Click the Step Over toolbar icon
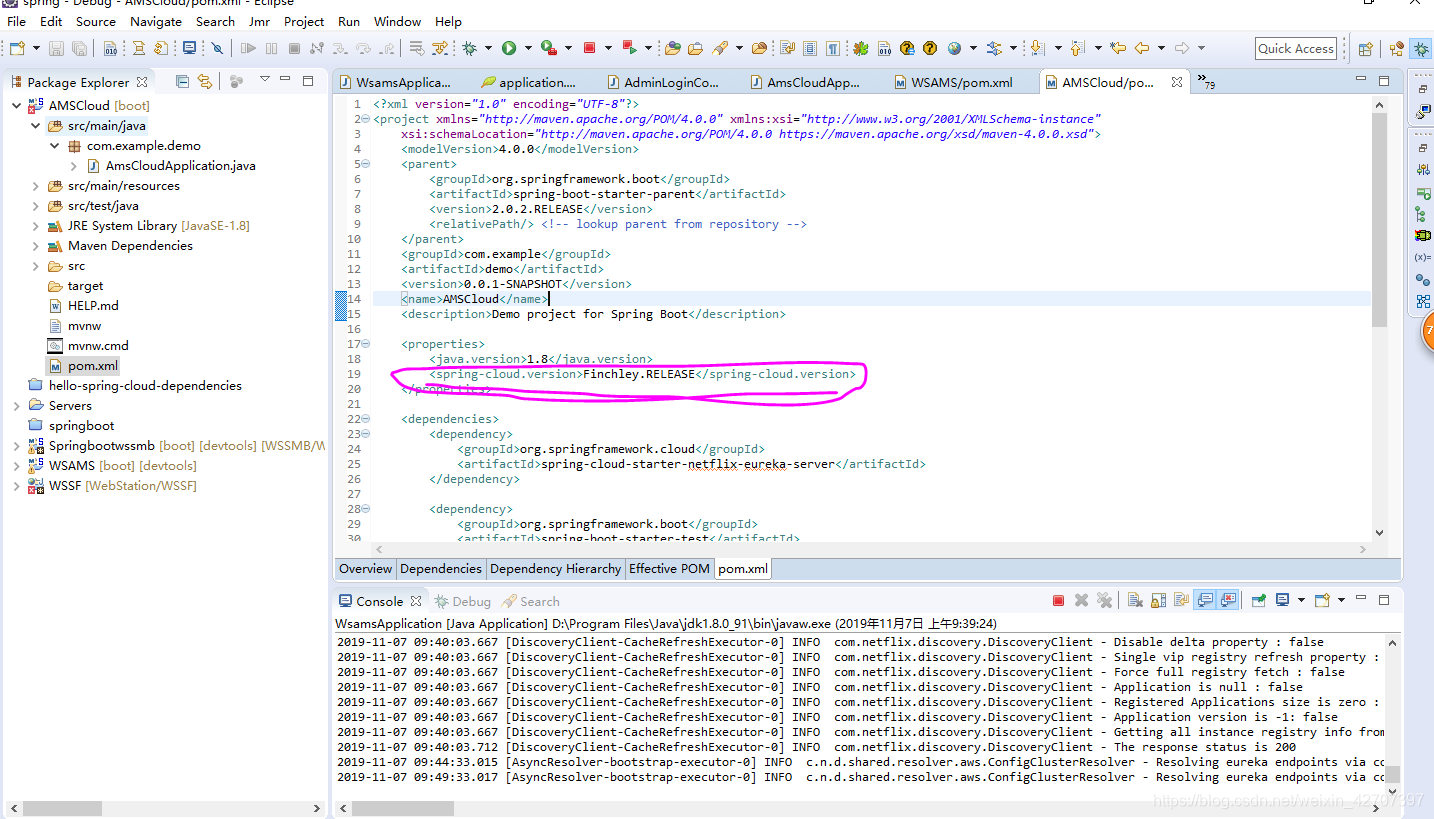 tap(363, 48)
